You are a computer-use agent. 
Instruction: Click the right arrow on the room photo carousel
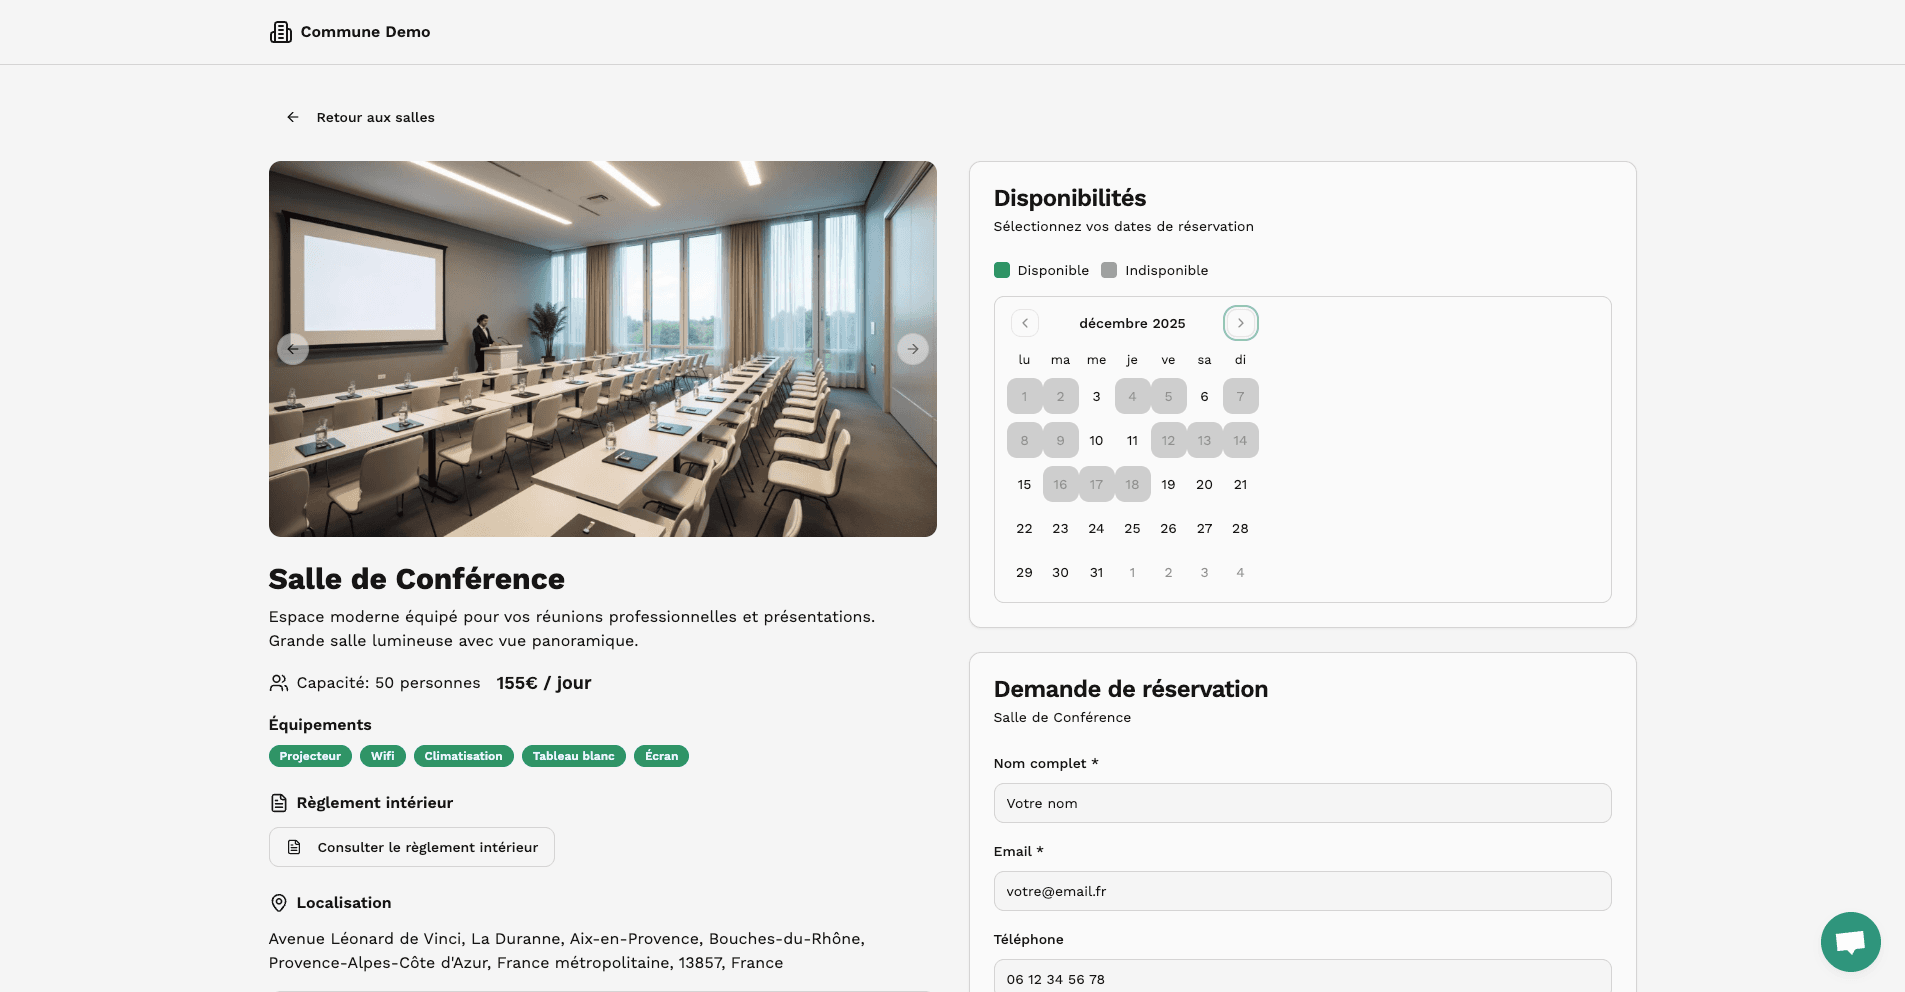(x=913, y=349)
